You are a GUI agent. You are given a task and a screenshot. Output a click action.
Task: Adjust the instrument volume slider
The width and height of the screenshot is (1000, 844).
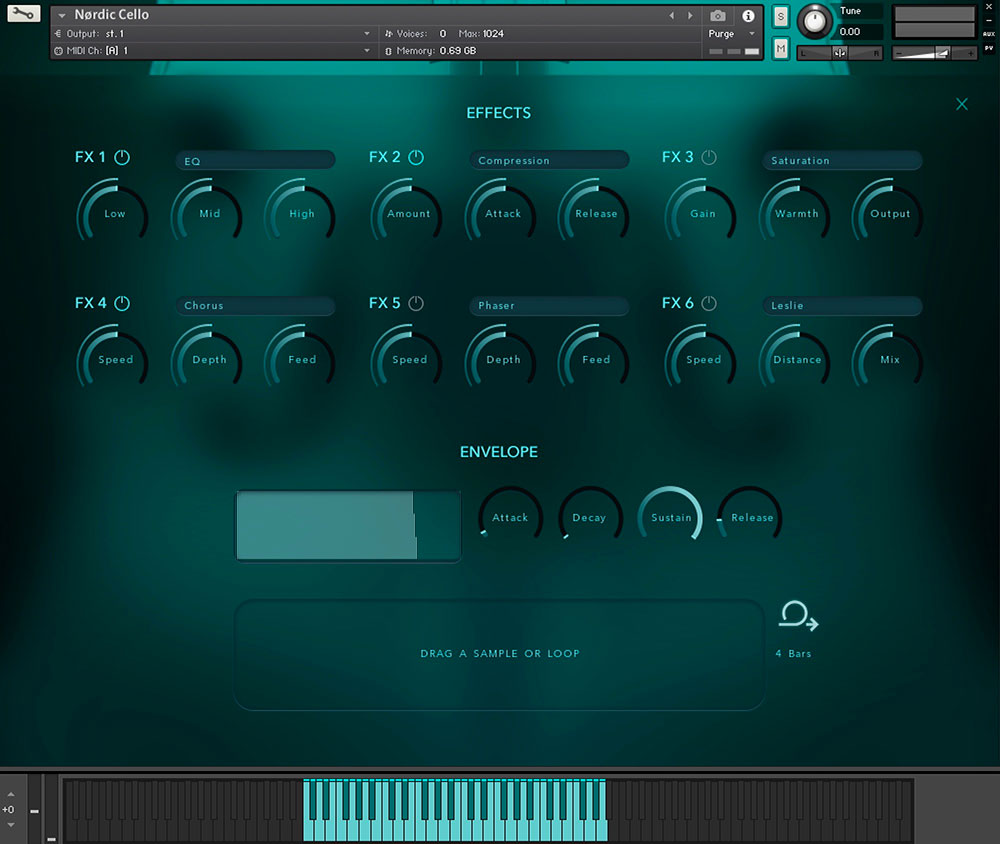pos(934,53)
